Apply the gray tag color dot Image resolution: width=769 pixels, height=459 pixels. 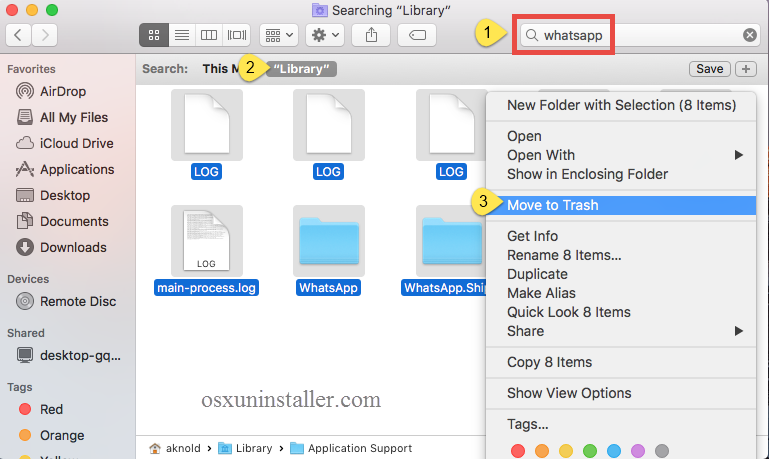point(662,451)
